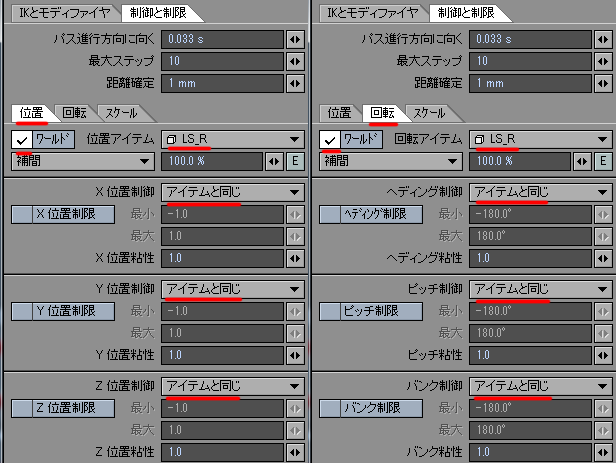Click the arrow stepper for left 最大ステップ
Image resolution: width=616 pixels, height=463 pixels.
click(295, 61)
